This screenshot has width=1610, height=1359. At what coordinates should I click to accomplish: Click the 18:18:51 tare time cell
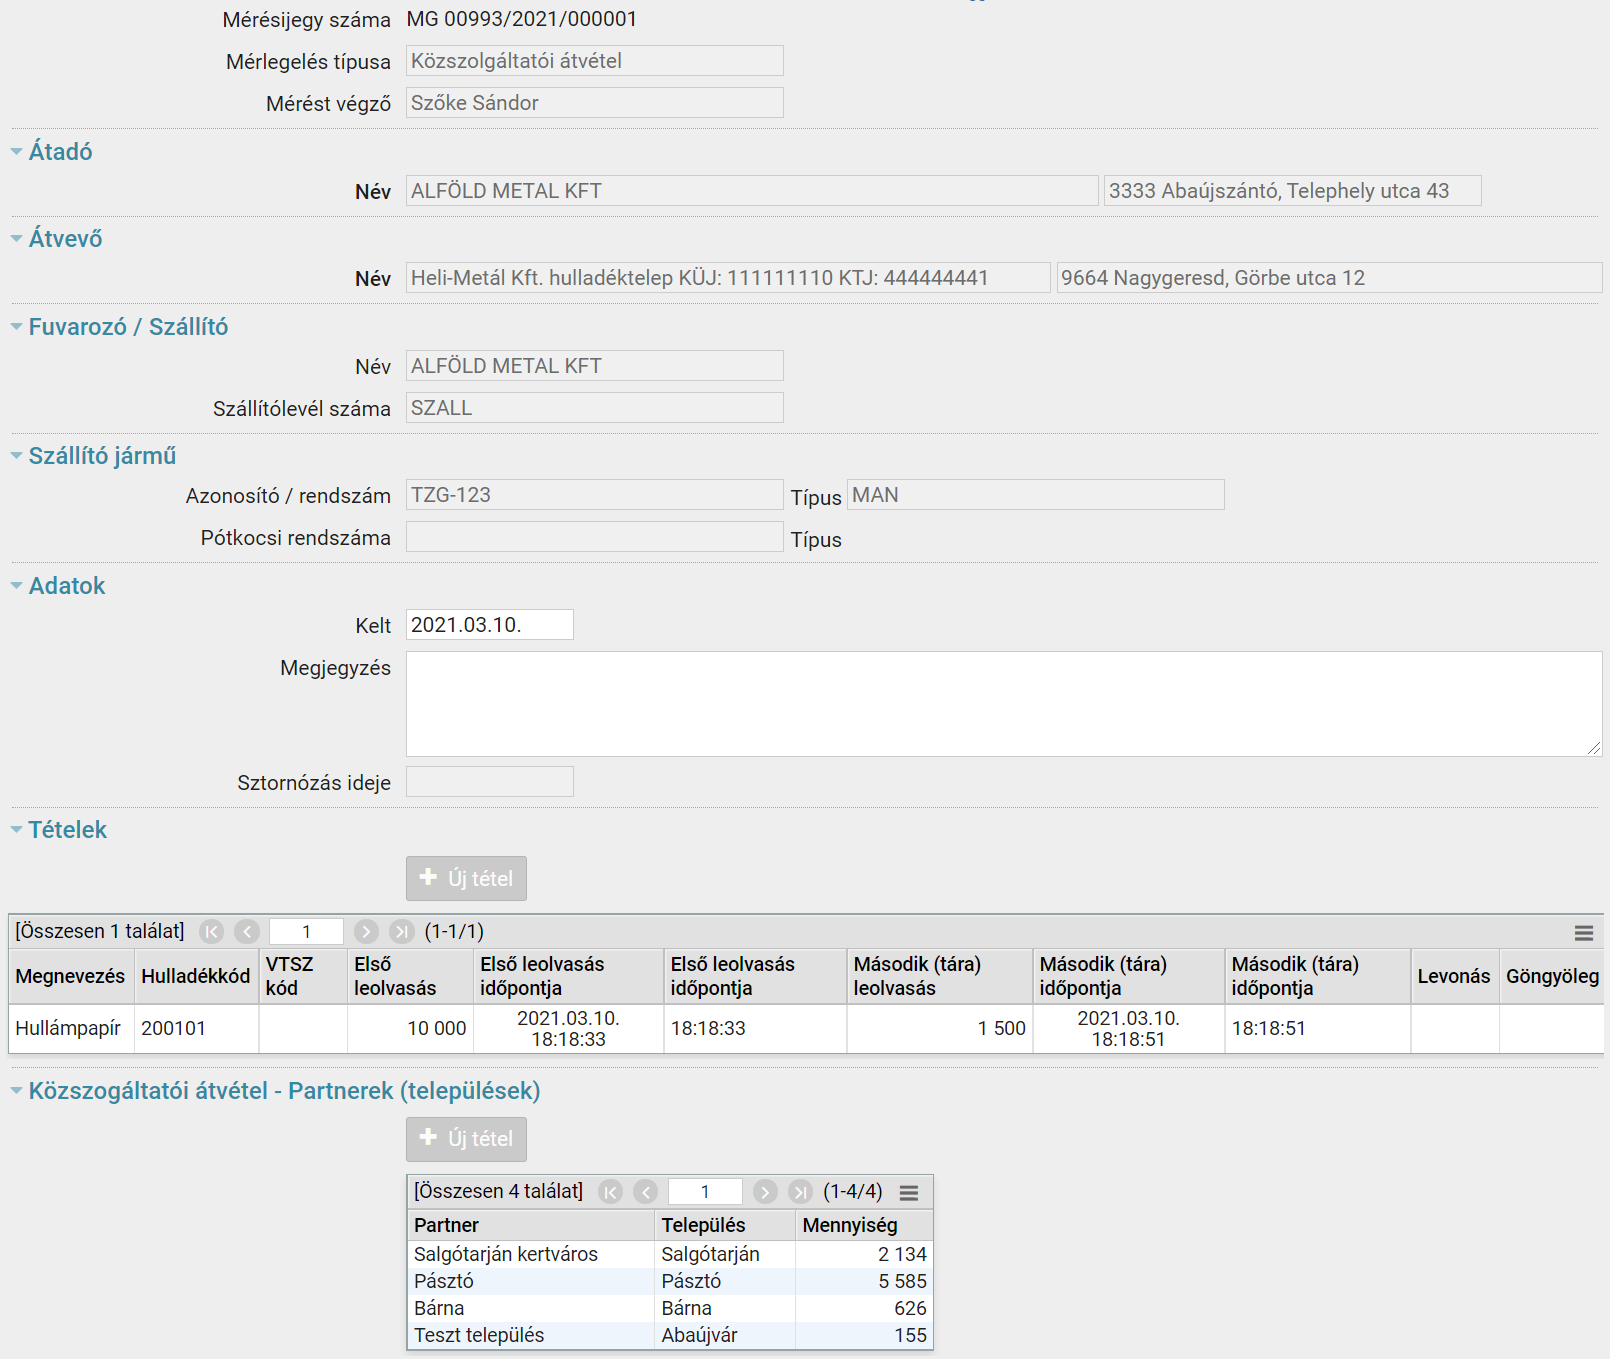(x=1317, y=1028)
